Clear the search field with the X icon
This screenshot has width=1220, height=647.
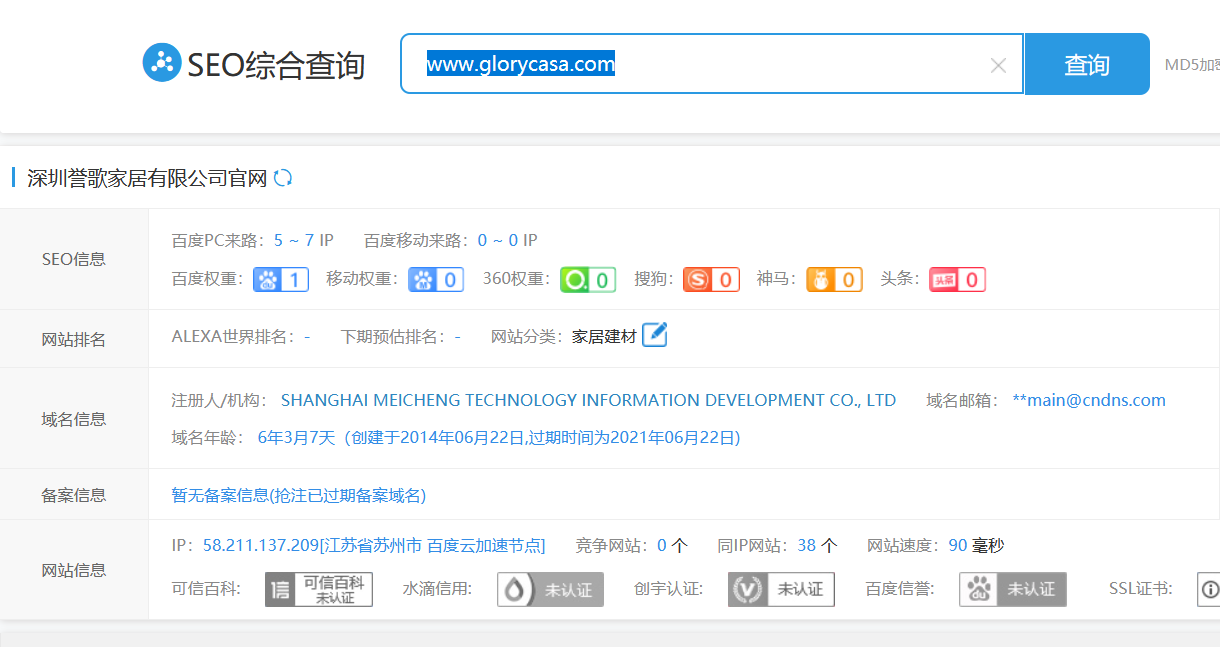pos(998,65)
